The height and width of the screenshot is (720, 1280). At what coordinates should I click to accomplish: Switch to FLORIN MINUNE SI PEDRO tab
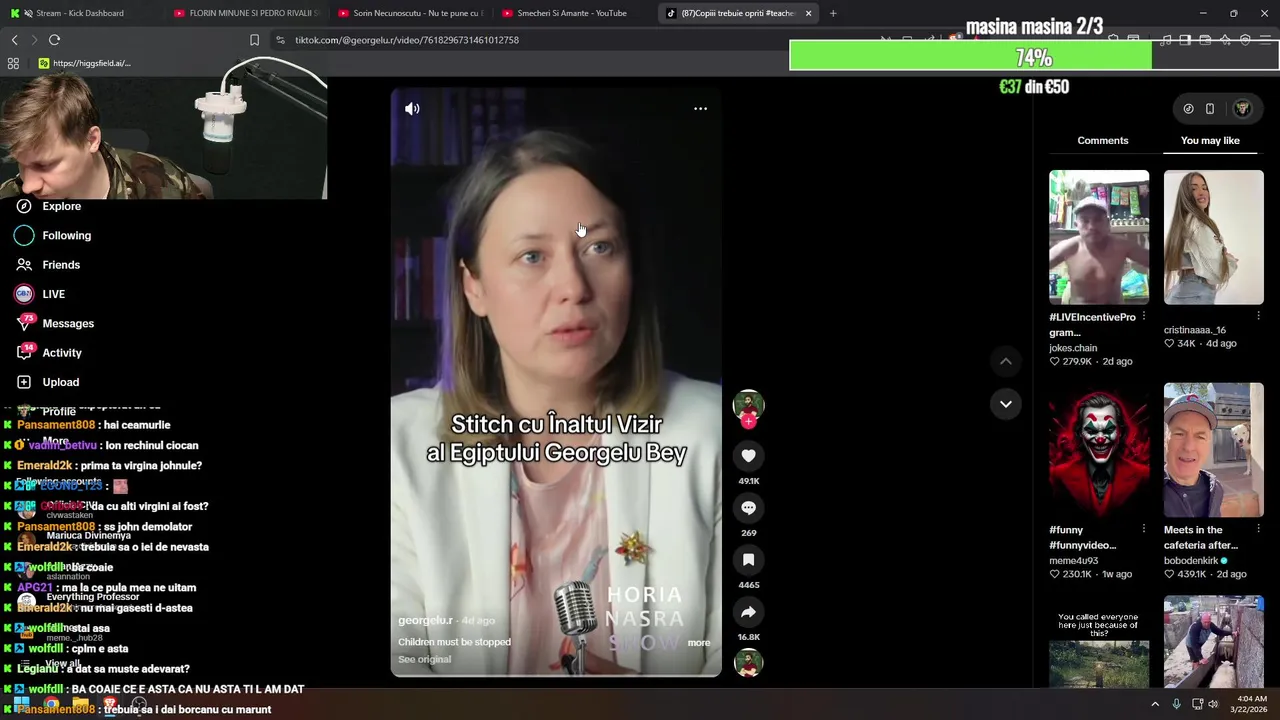point(246,13)
